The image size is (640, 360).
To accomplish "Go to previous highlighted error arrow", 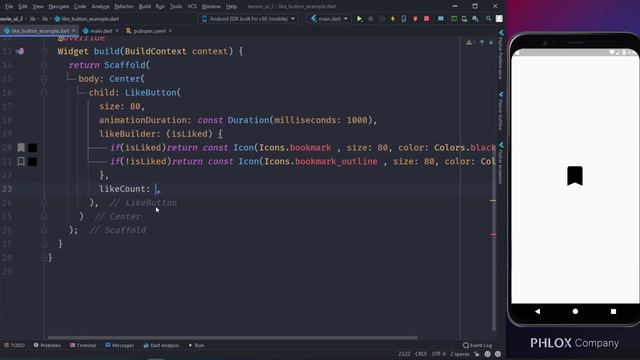I will pos(482,42).
